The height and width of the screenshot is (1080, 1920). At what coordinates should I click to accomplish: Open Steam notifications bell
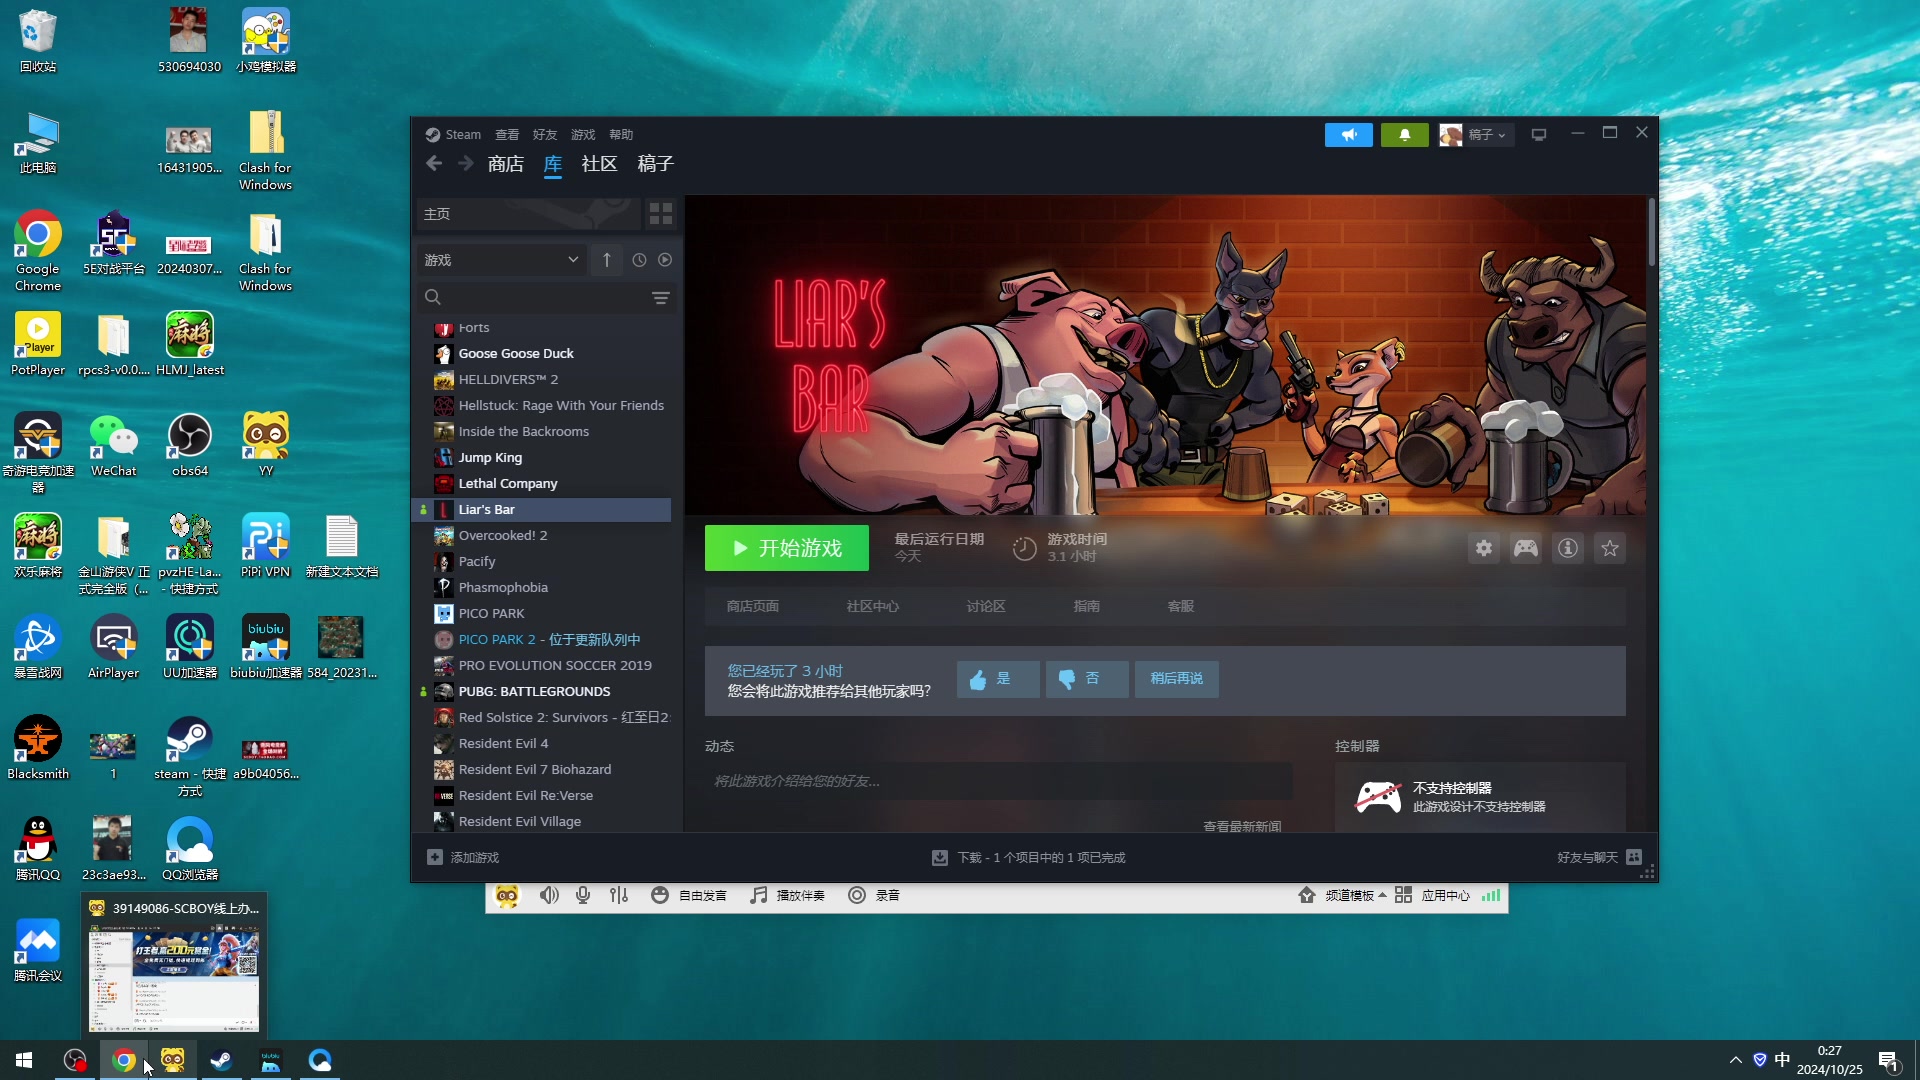1404,135
